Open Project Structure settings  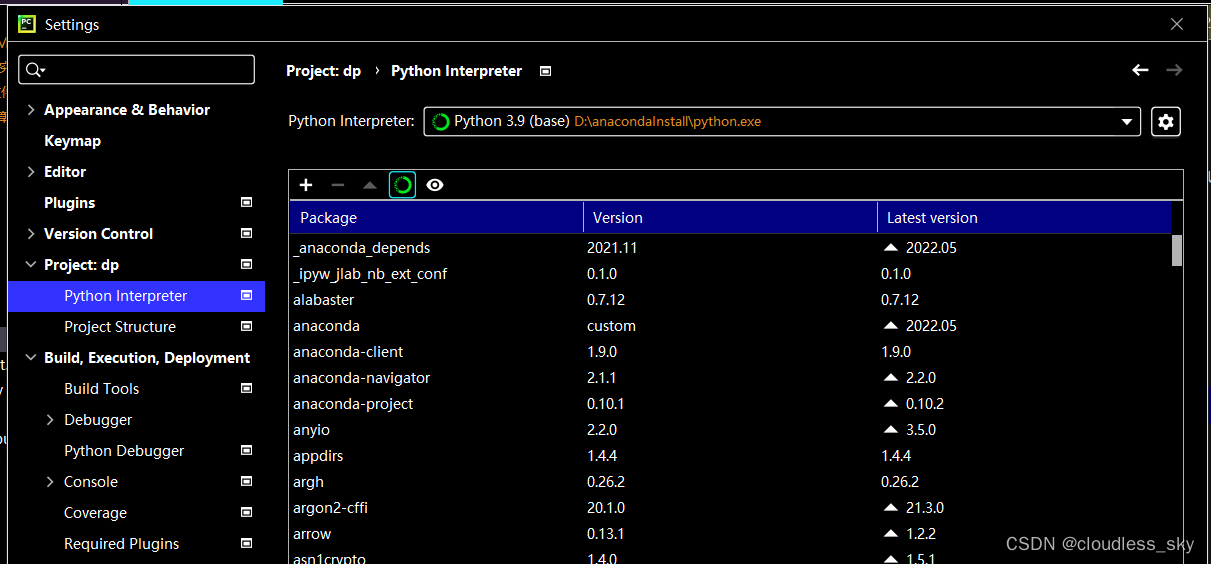[x=120, y=327]
